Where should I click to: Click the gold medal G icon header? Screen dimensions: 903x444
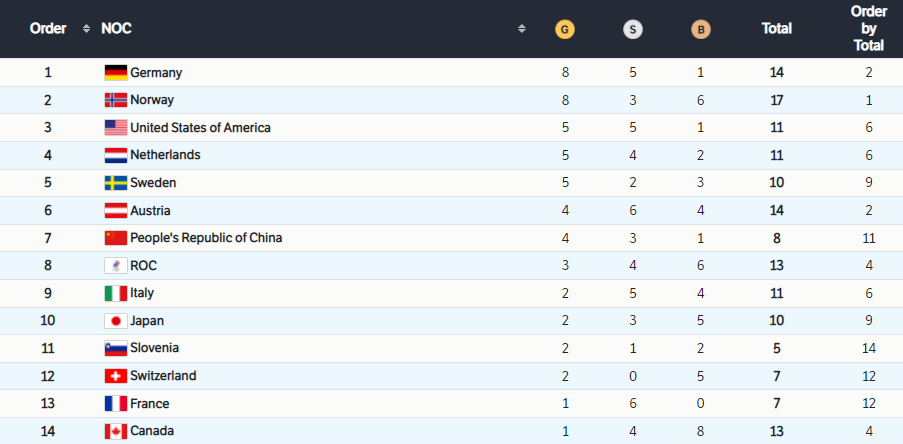pyautogui.click(x=564, y=30)
